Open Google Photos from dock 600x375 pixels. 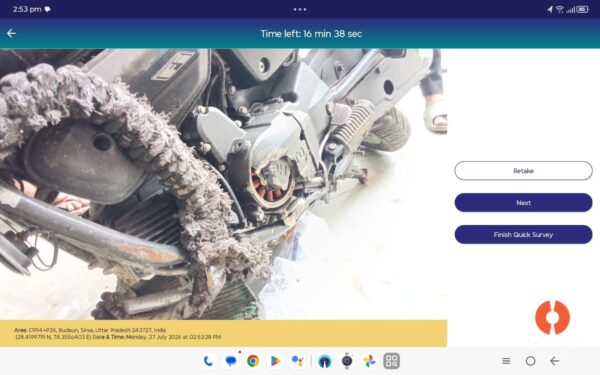click(369, 361)
